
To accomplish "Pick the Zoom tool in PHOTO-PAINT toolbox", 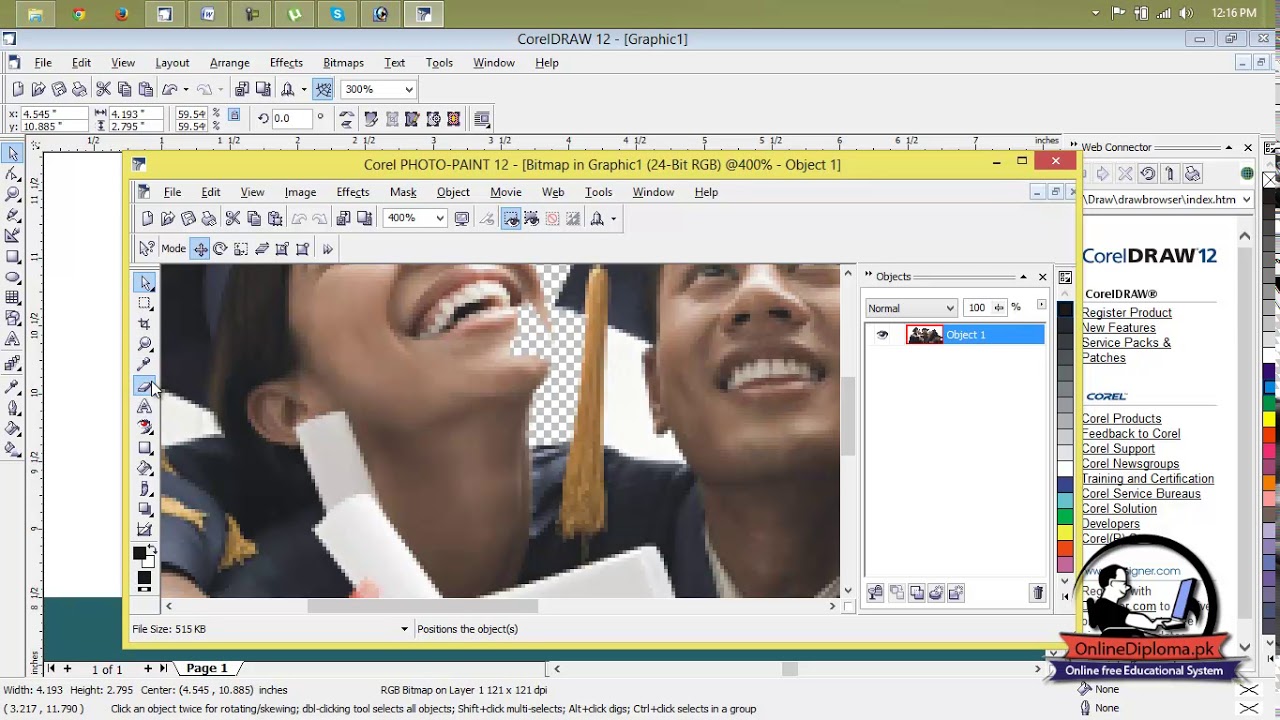I will coord(145,344).
